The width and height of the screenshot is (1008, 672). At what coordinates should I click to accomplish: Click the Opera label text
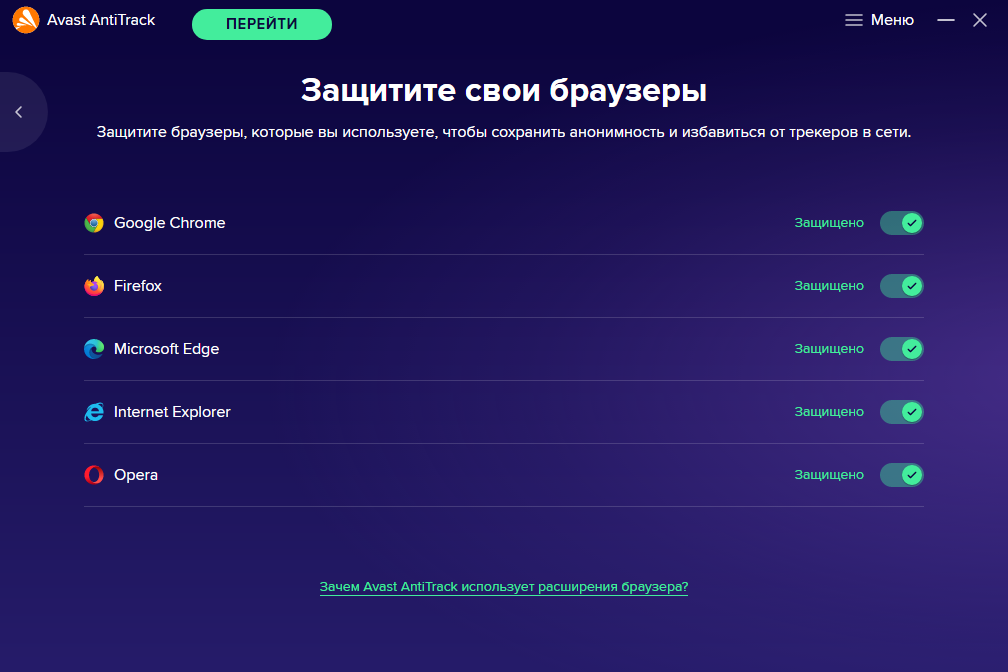[136, 475]
